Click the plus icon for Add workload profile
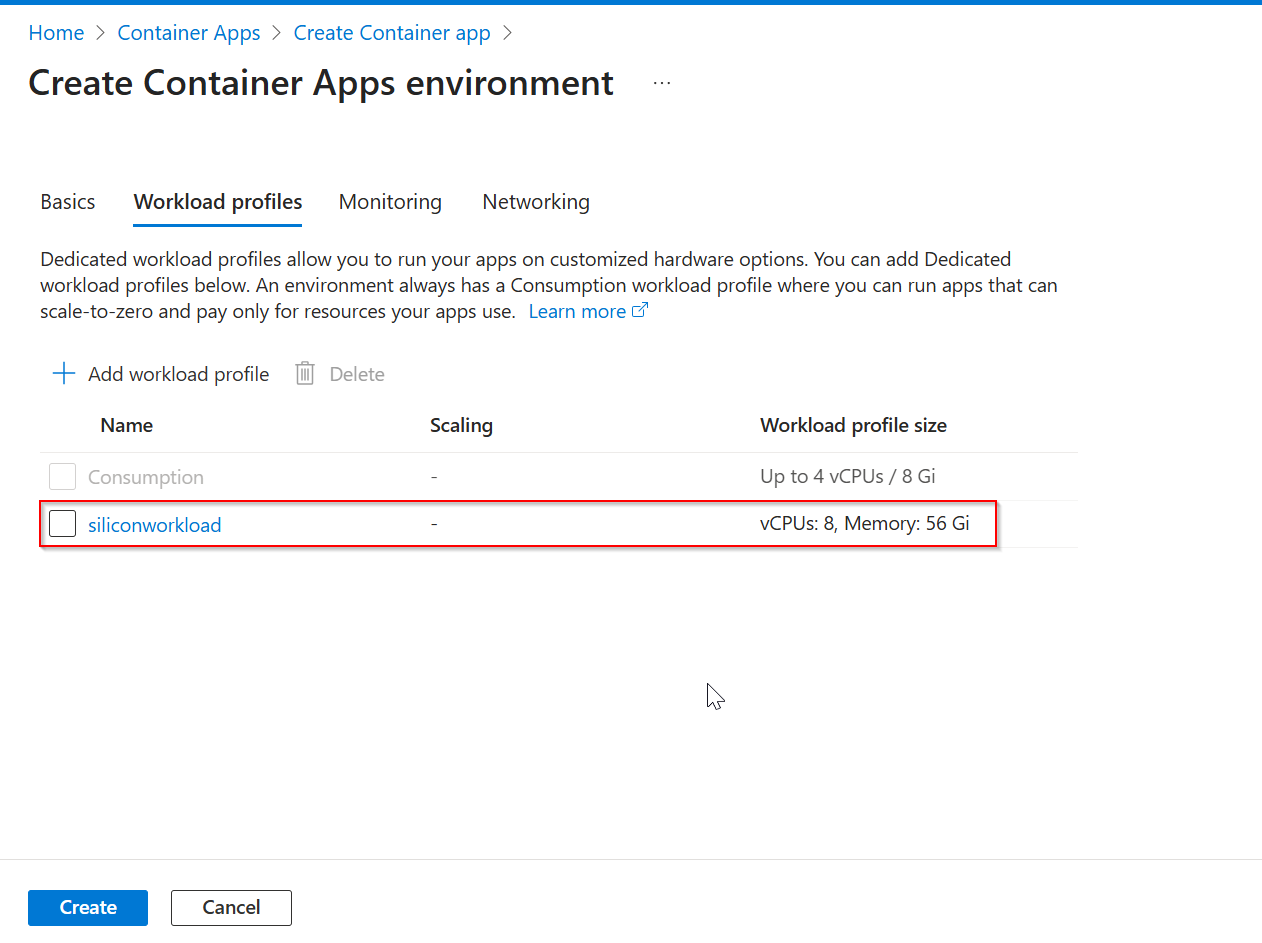The image size is (1262, 943). point(64,374)
